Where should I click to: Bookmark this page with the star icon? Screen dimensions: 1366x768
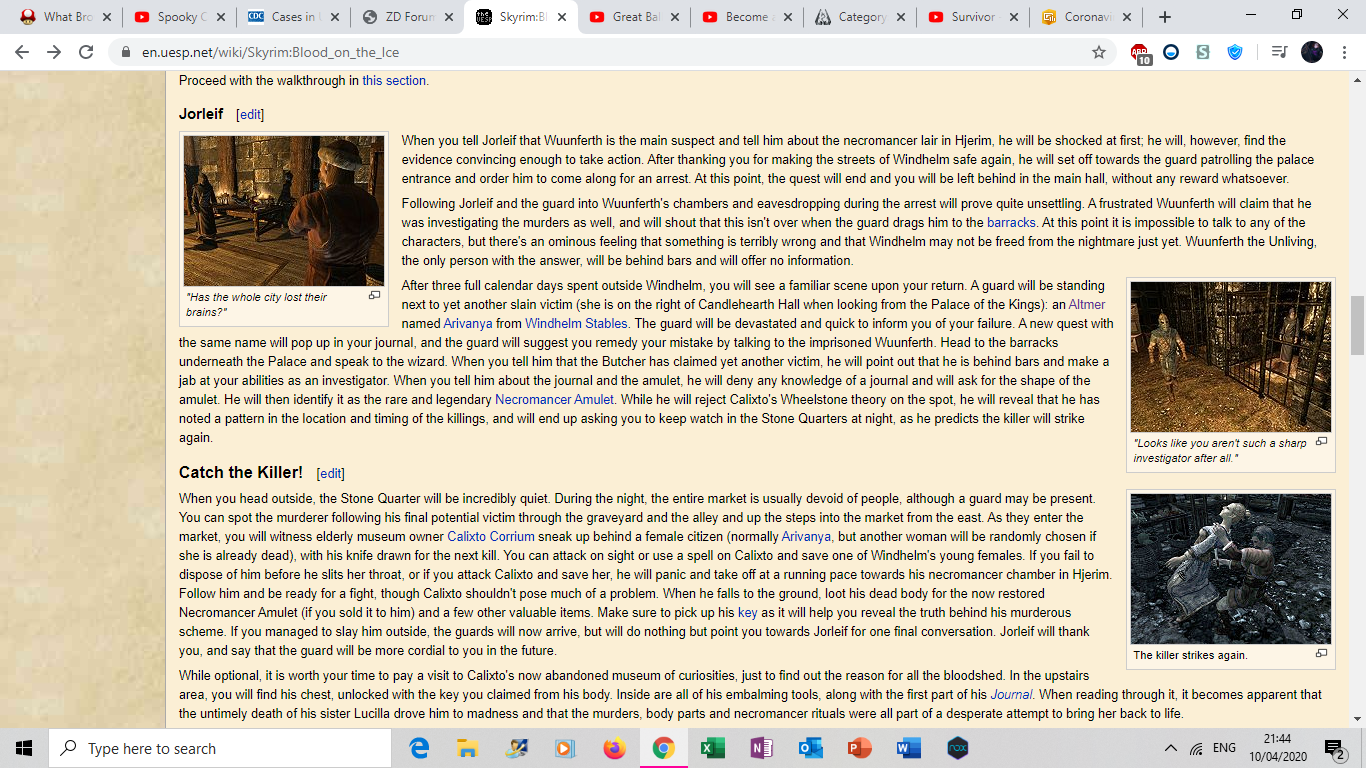coord(1099,52)
